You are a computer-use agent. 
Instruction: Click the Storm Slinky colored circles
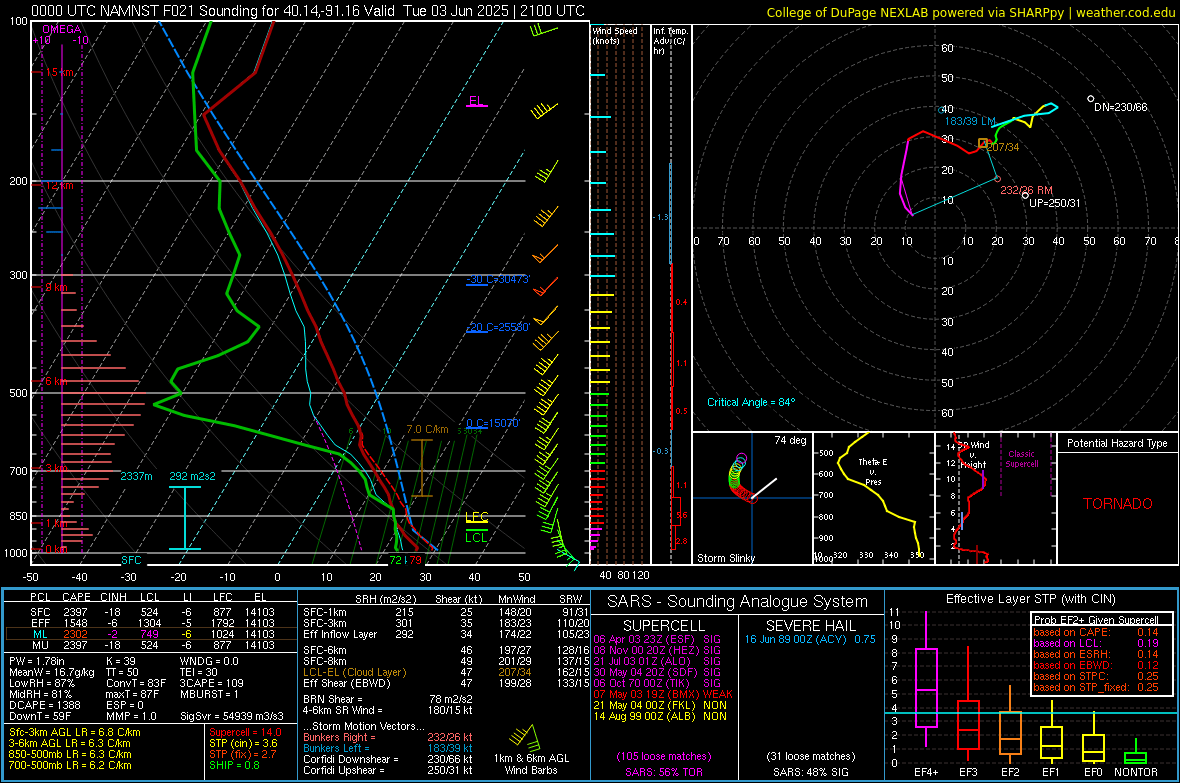[x=739, y=476]
